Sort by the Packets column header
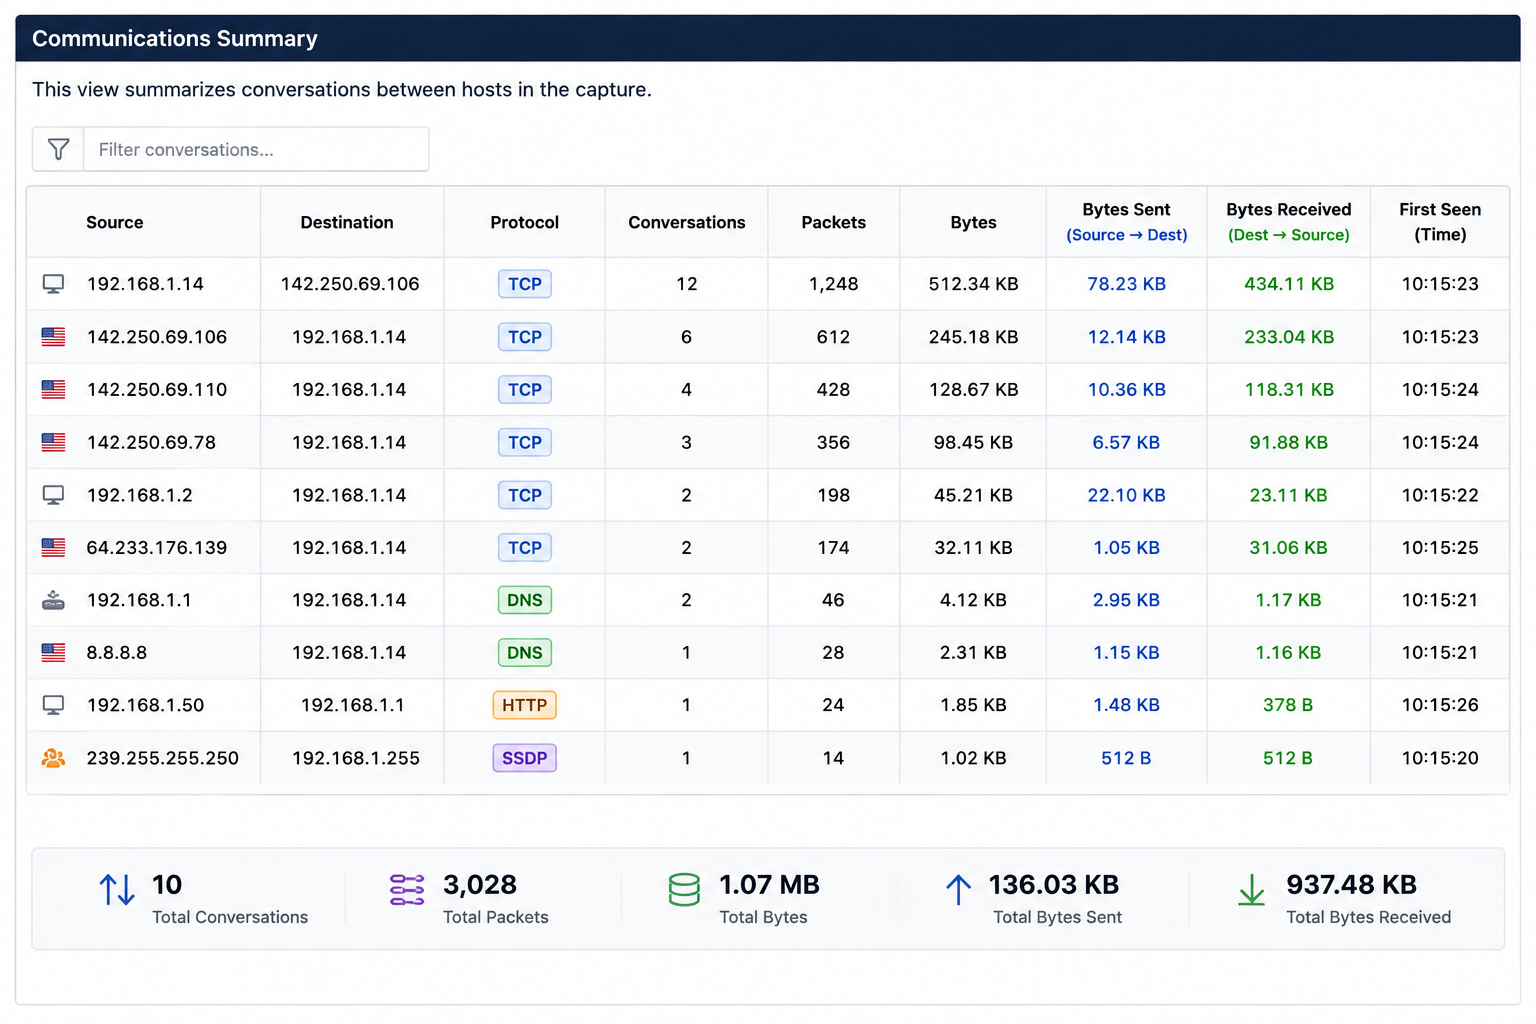1536x1024 pixels. (x=834, y=222)
